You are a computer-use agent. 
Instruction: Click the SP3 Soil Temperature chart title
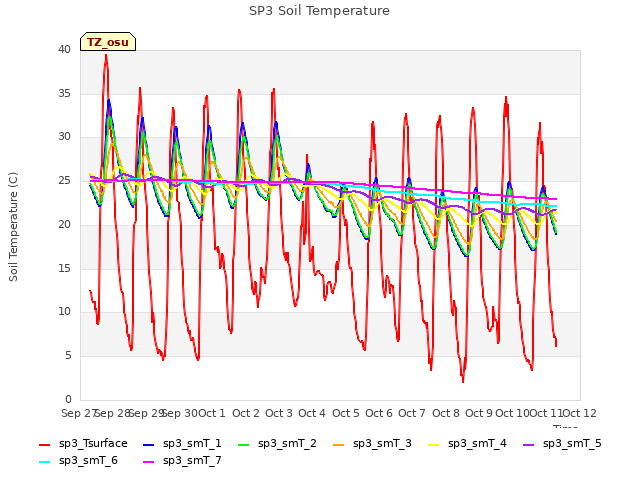[x=320, y=11]
